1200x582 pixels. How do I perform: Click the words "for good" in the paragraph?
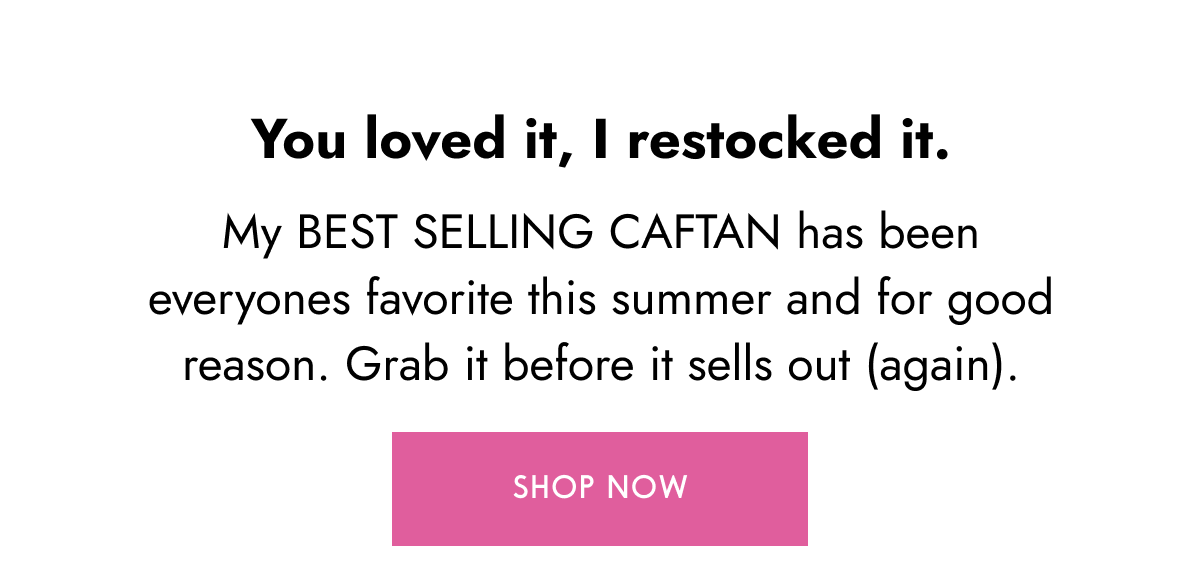pyautogui.click(x=960, y=301)
